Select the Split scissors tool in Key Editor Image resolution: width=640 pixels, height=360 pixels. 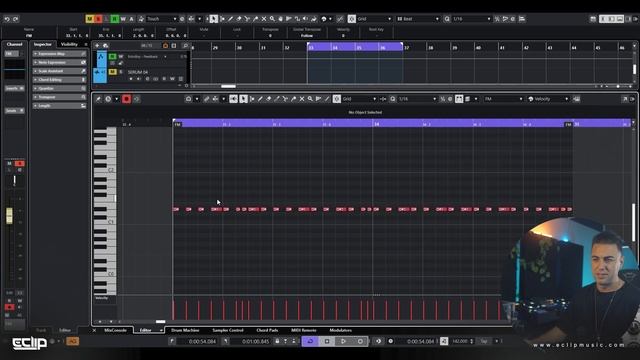click(x=285, y=99)
